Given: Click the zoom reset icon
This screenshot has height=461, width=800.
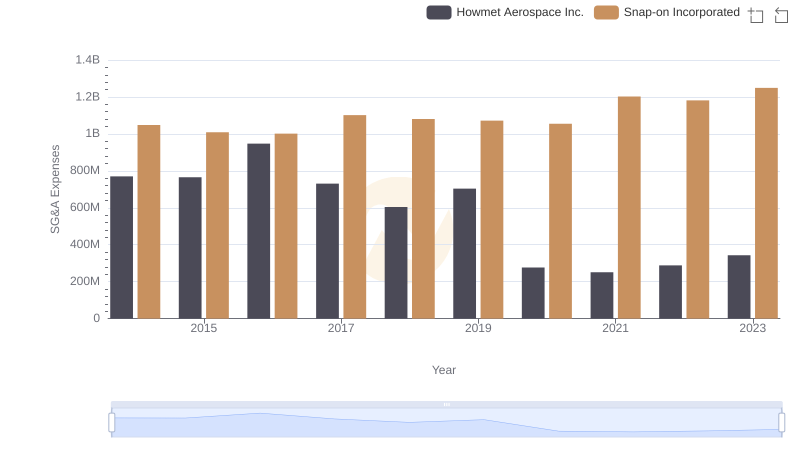Looking at the screenshot, I should tap(781, 15).
